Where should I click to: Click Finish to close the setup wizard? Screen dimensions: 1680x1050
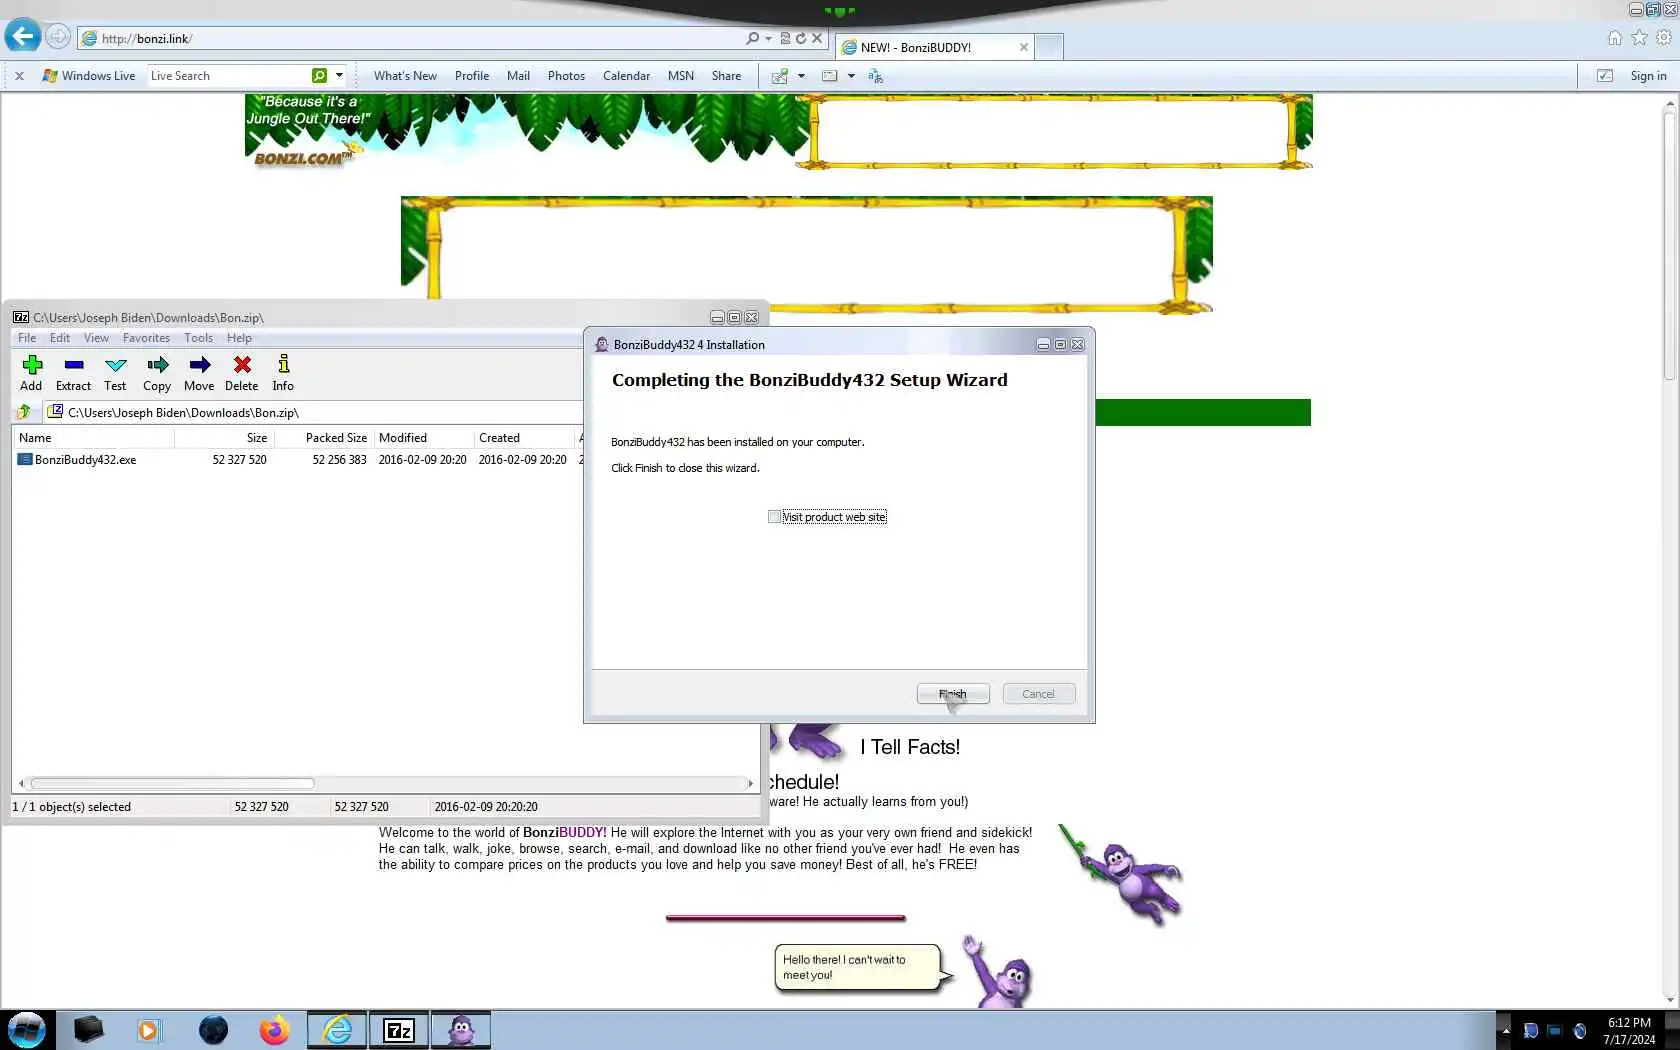[x=953, y=694]
